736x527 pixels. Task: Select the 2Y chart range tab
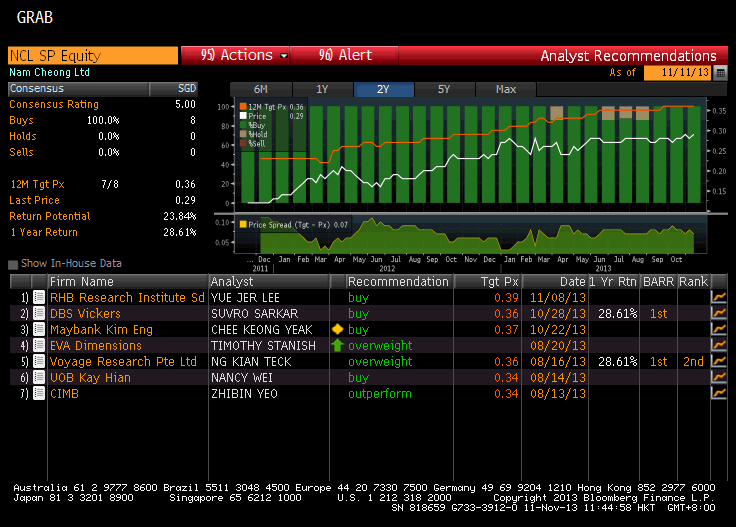(x=383, y=89)
